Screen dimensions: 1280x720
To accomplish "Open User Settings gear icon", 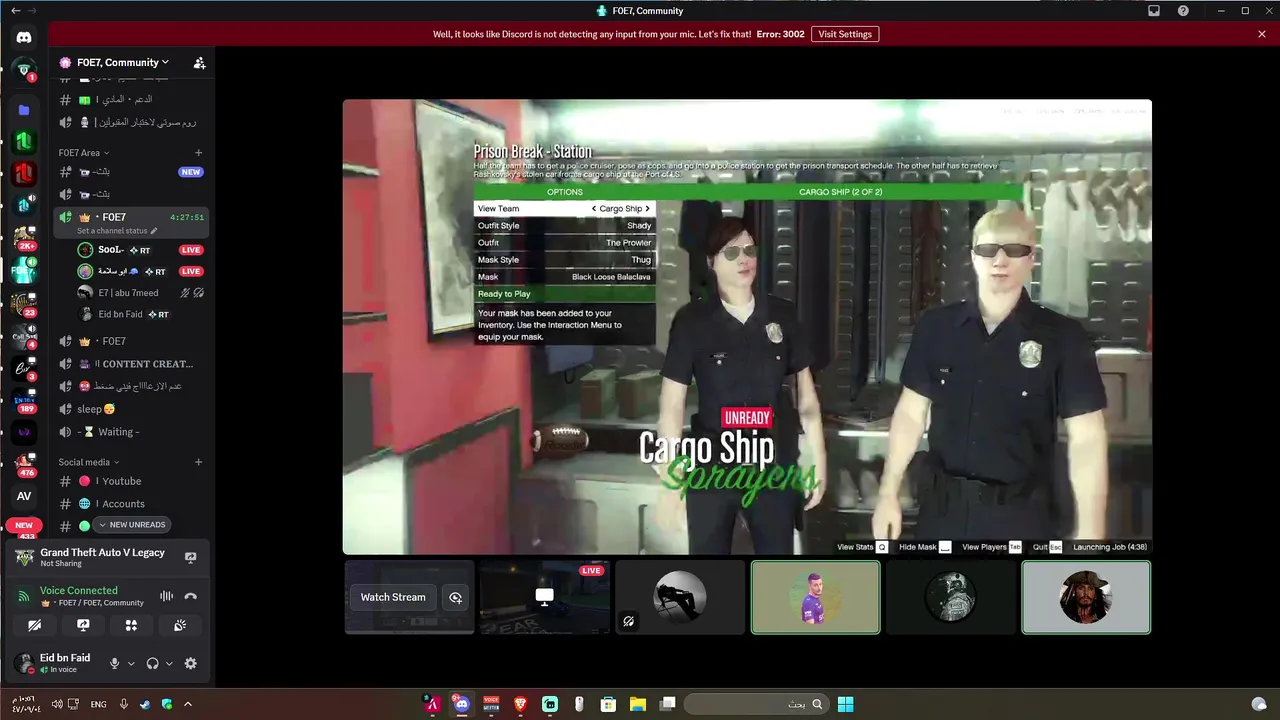I will pos(190,663).
